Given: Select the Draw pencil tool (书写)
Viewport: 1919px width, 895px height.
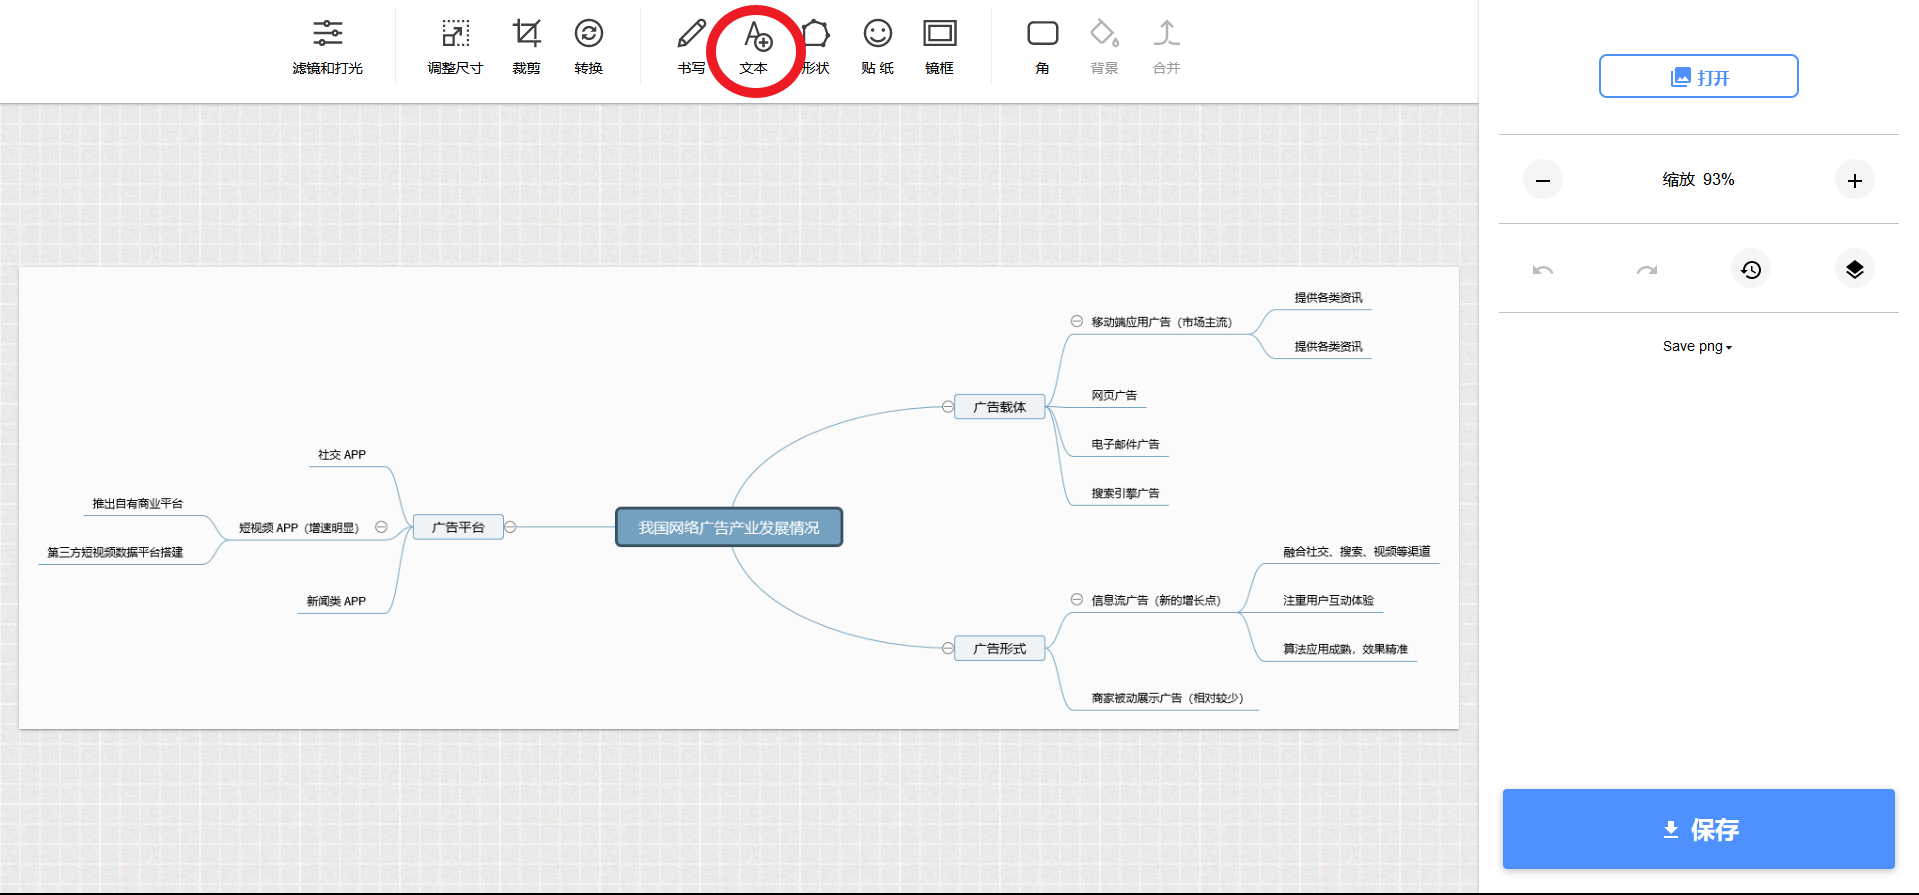Looking at the screenshot, I should 691,47.
